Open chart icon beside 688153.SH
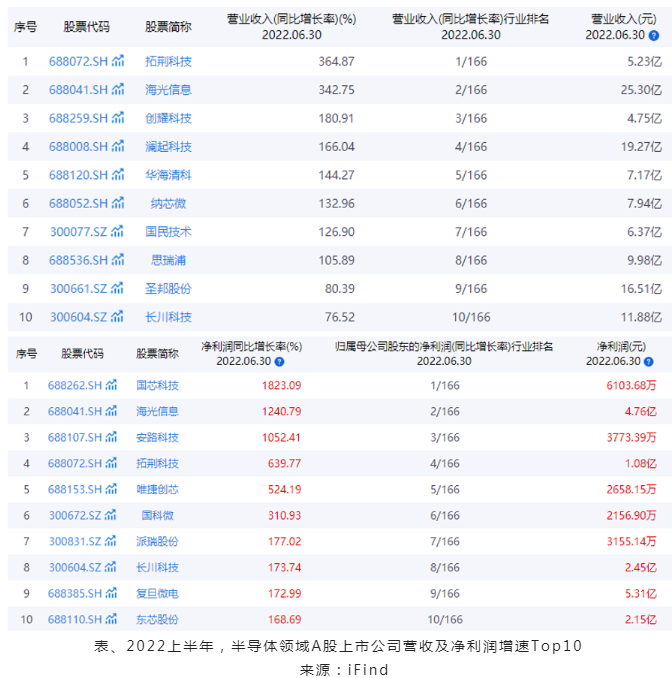 (x=111, y=489)
